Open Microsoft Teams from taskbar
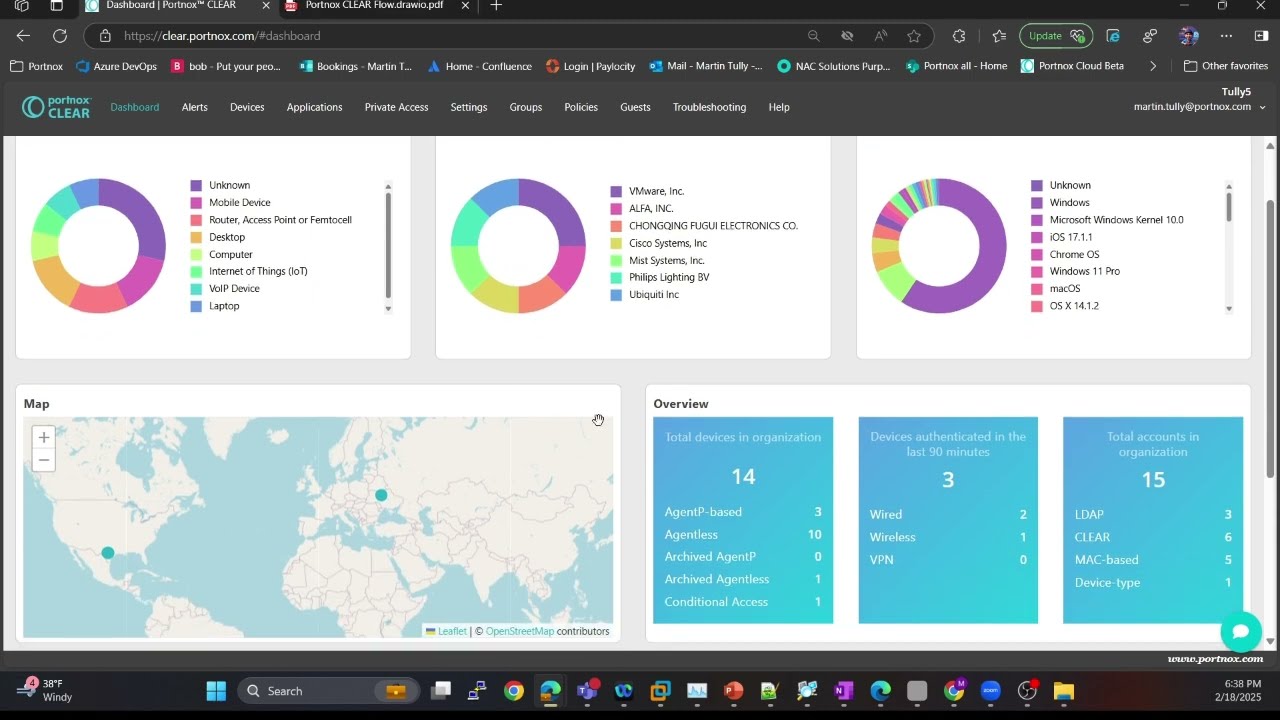 587,691
